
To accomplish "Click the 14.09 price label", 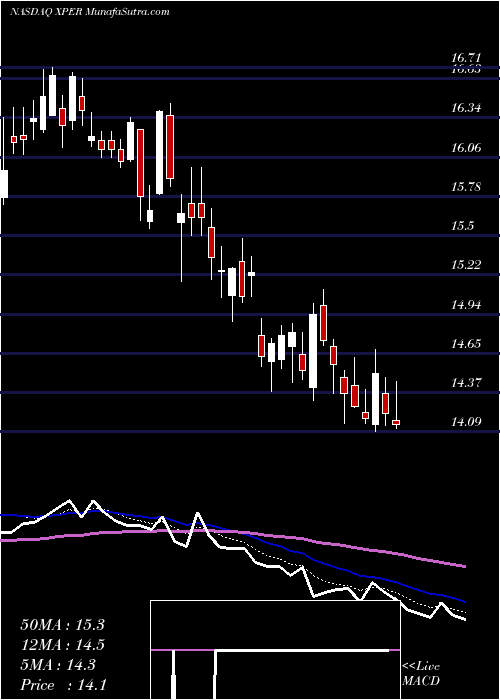I will pyautogui.click(x=466, y=422).
